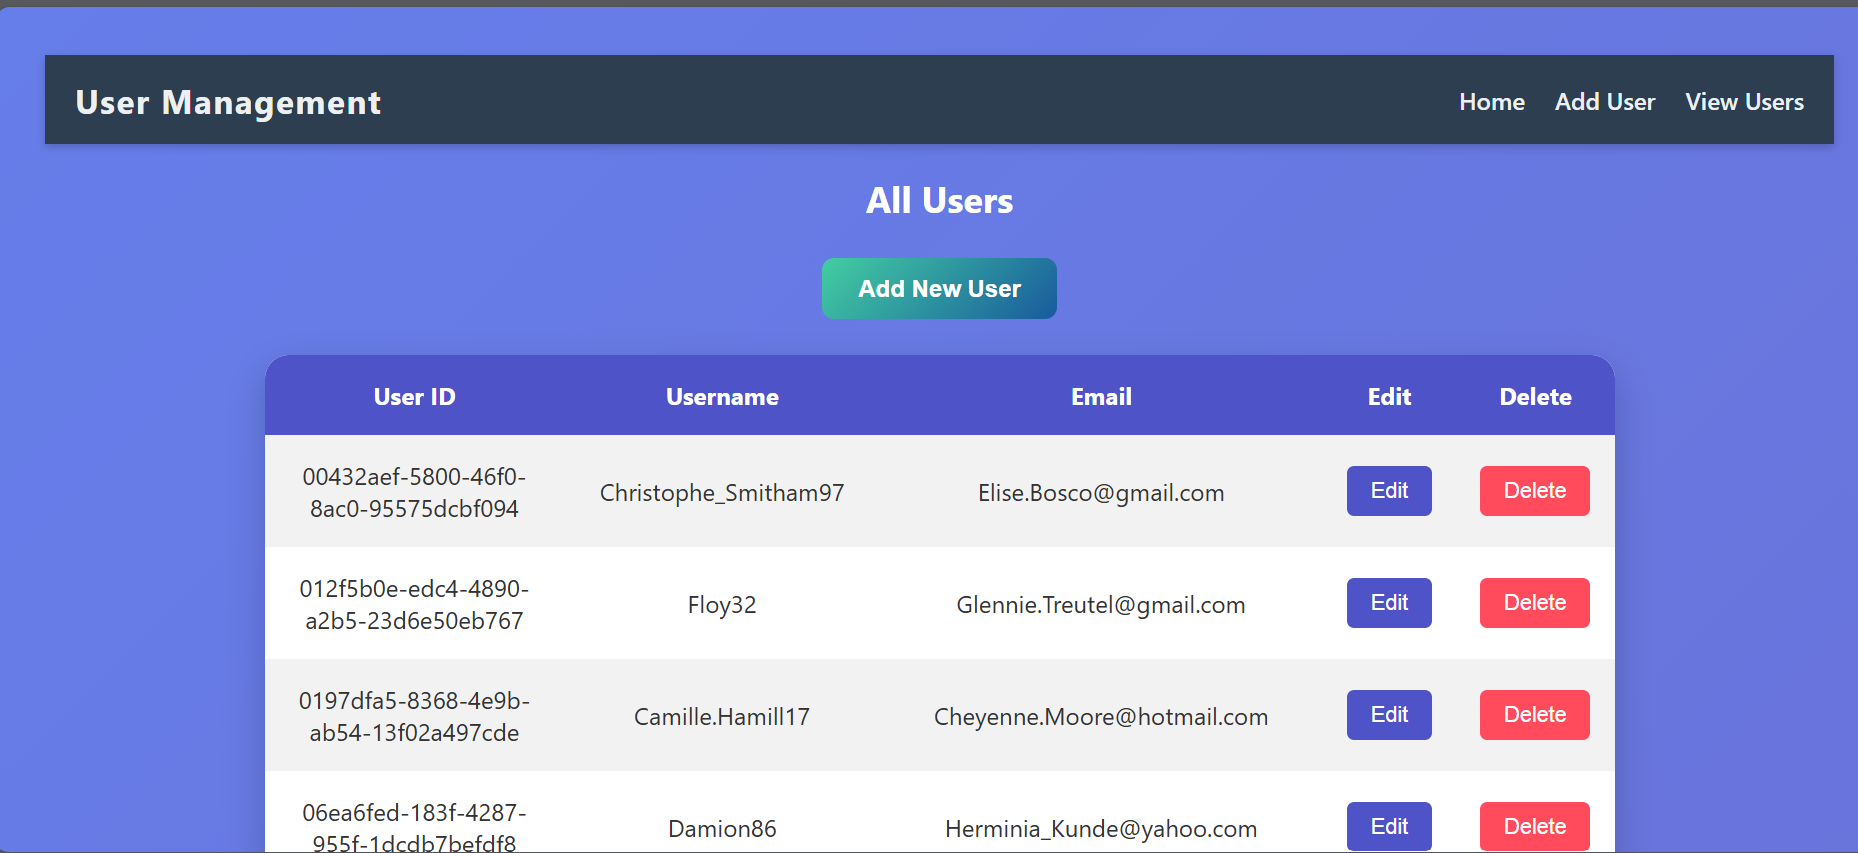Image resolution: width=1858 pixels, height=853 pixels.
Task: Click the Username column header
Action: (722, 397)
